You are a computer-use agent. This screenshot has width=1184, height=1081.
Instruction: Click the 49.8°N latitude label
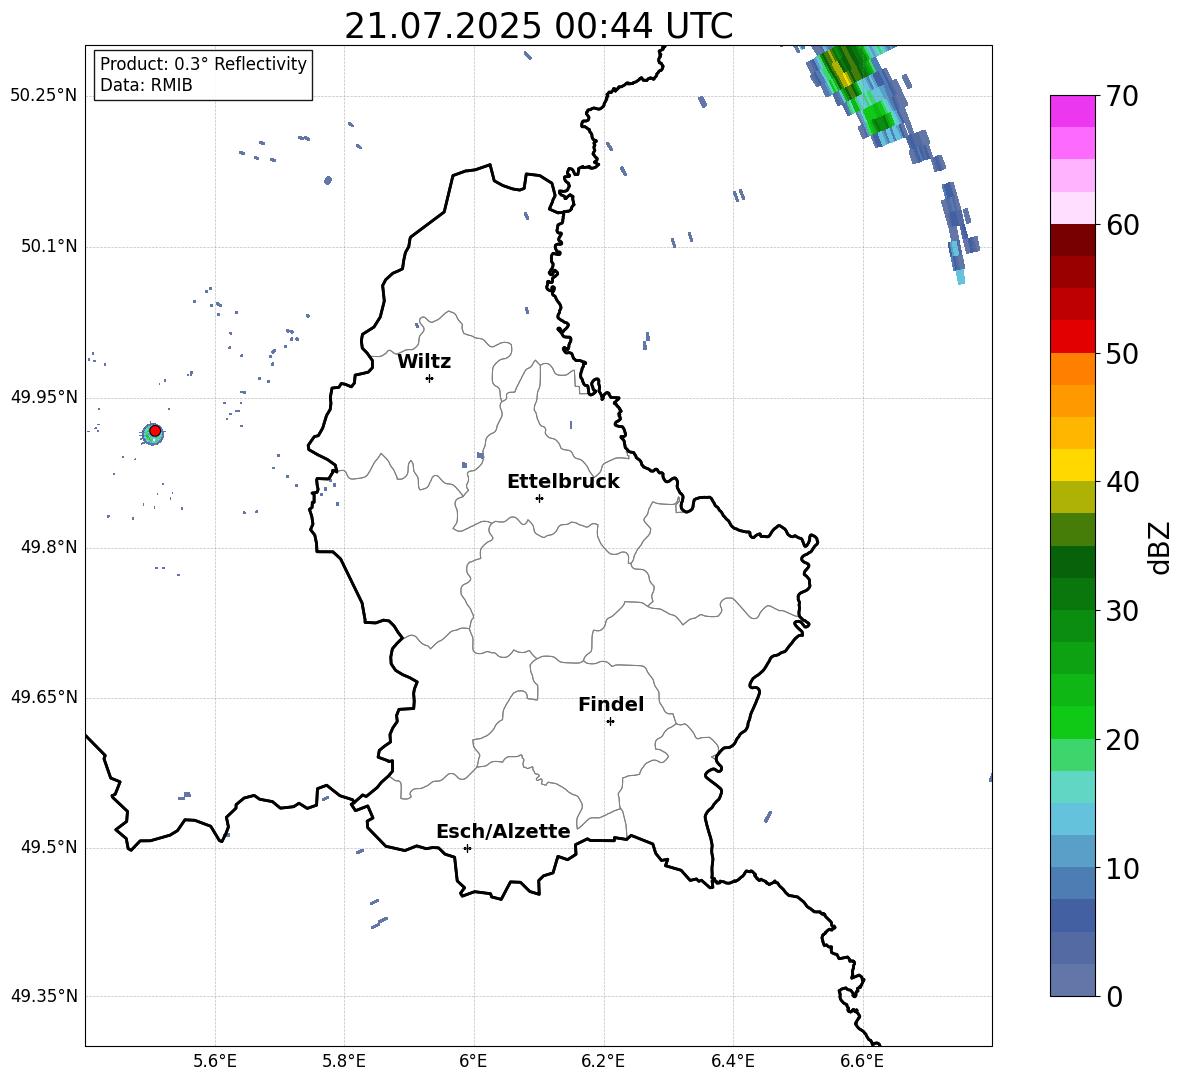pyautogui.click(x=48, y=547)
